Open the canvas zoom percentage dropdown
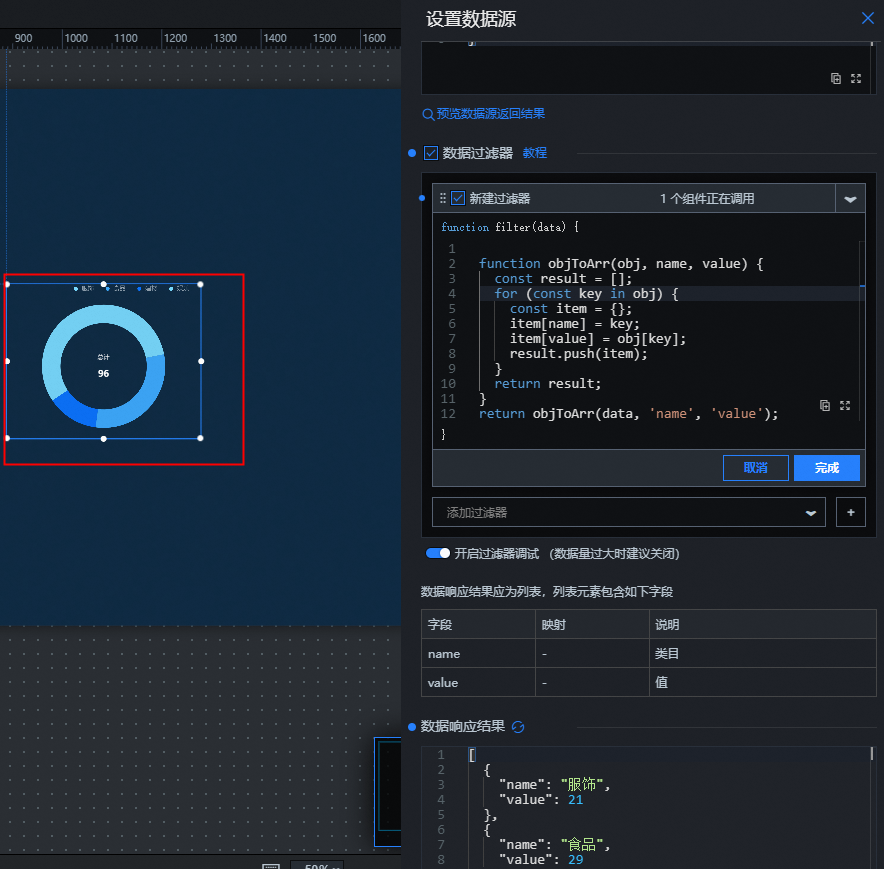This screenshot has width=884, height=869. [316, 865]
